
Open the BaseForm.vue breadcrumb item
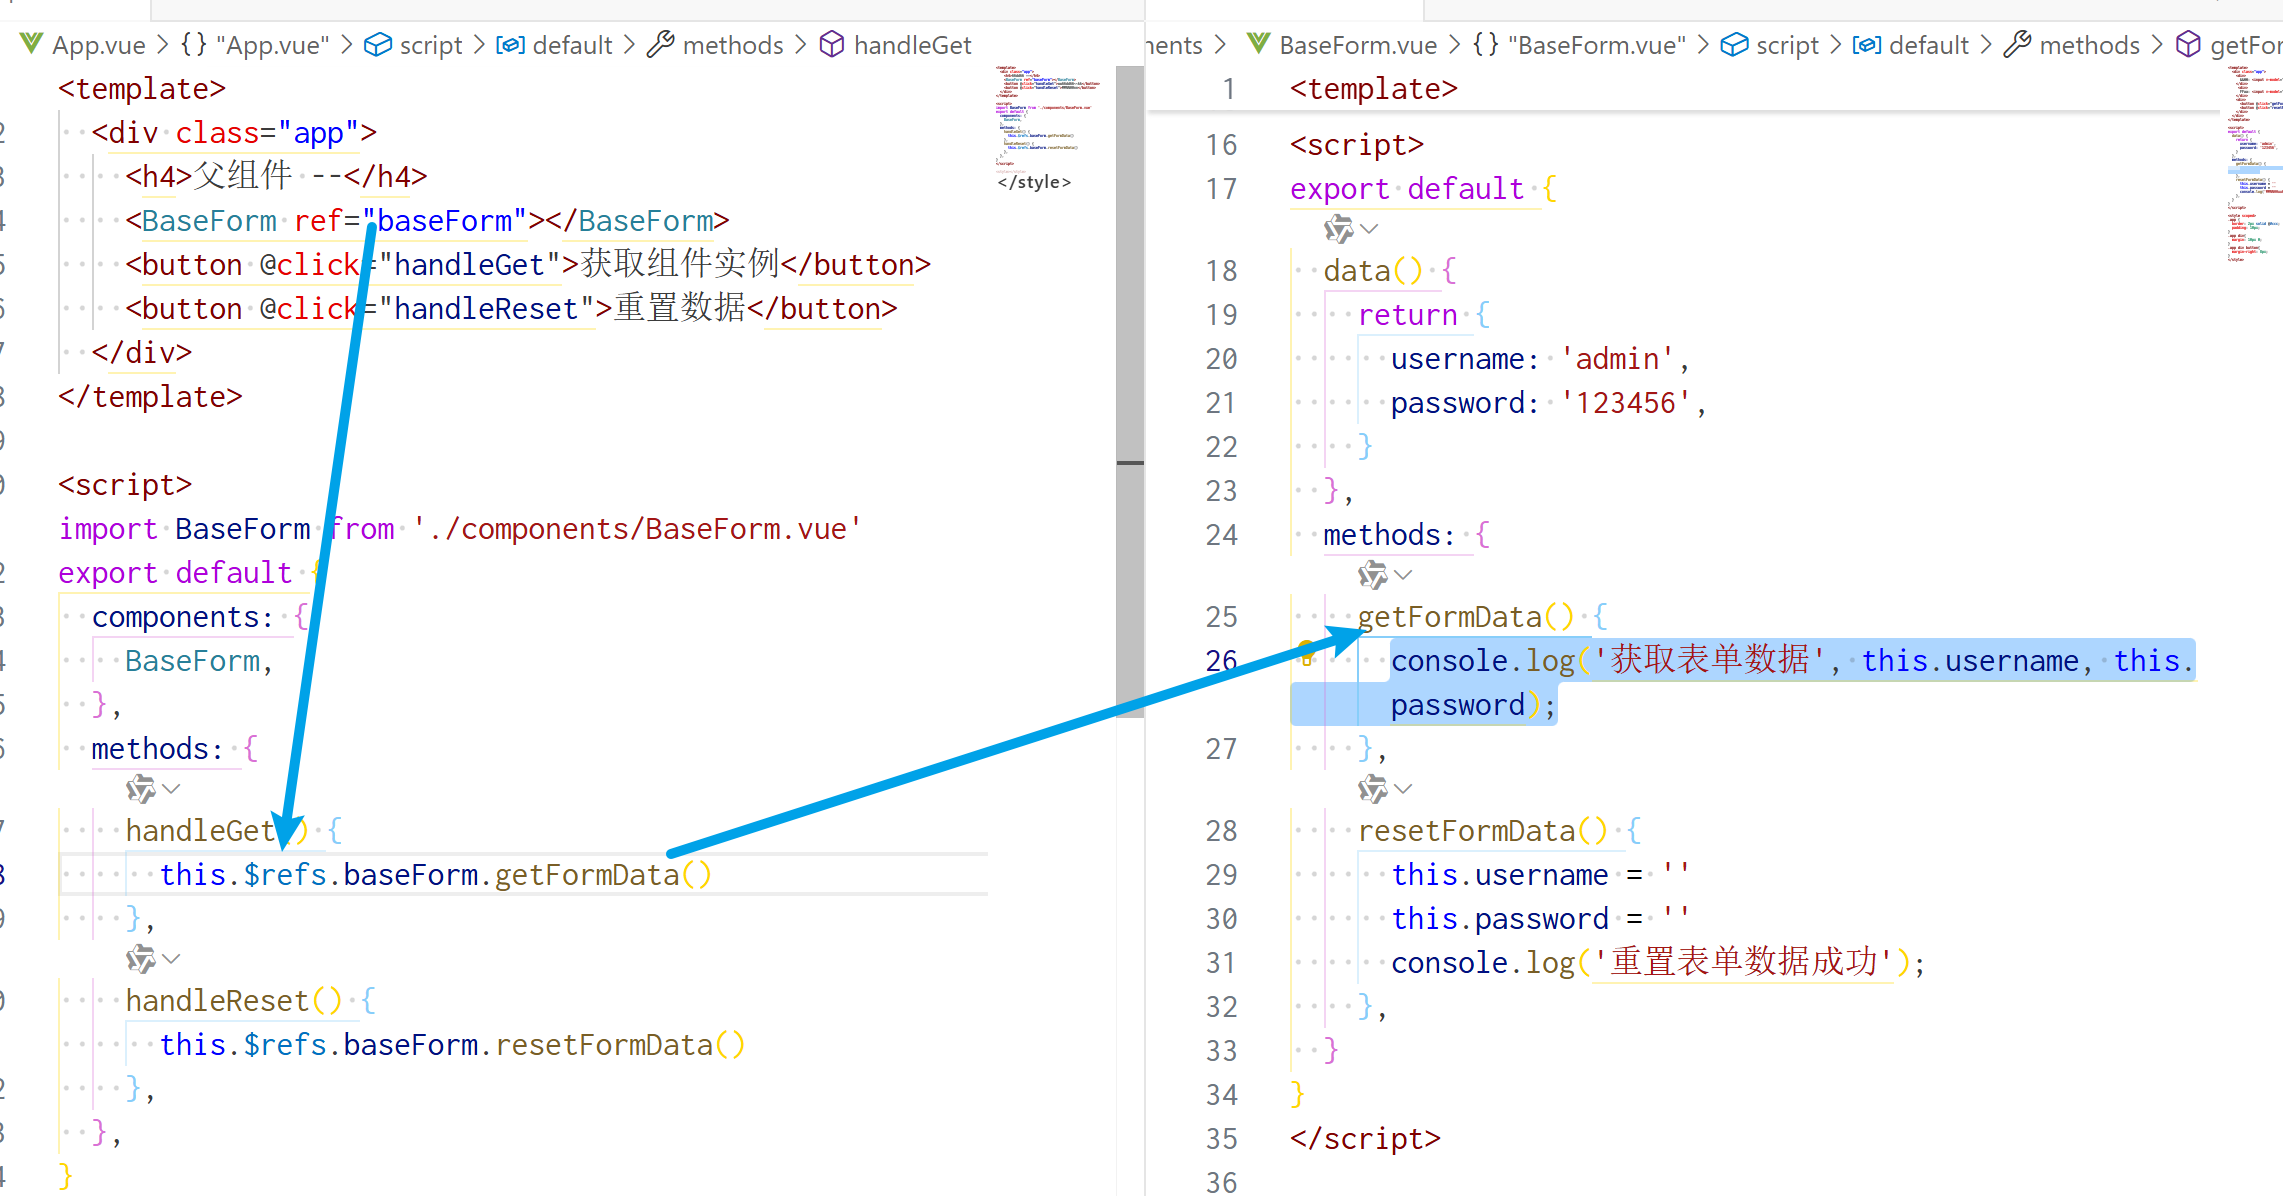tap(1357, 45)
